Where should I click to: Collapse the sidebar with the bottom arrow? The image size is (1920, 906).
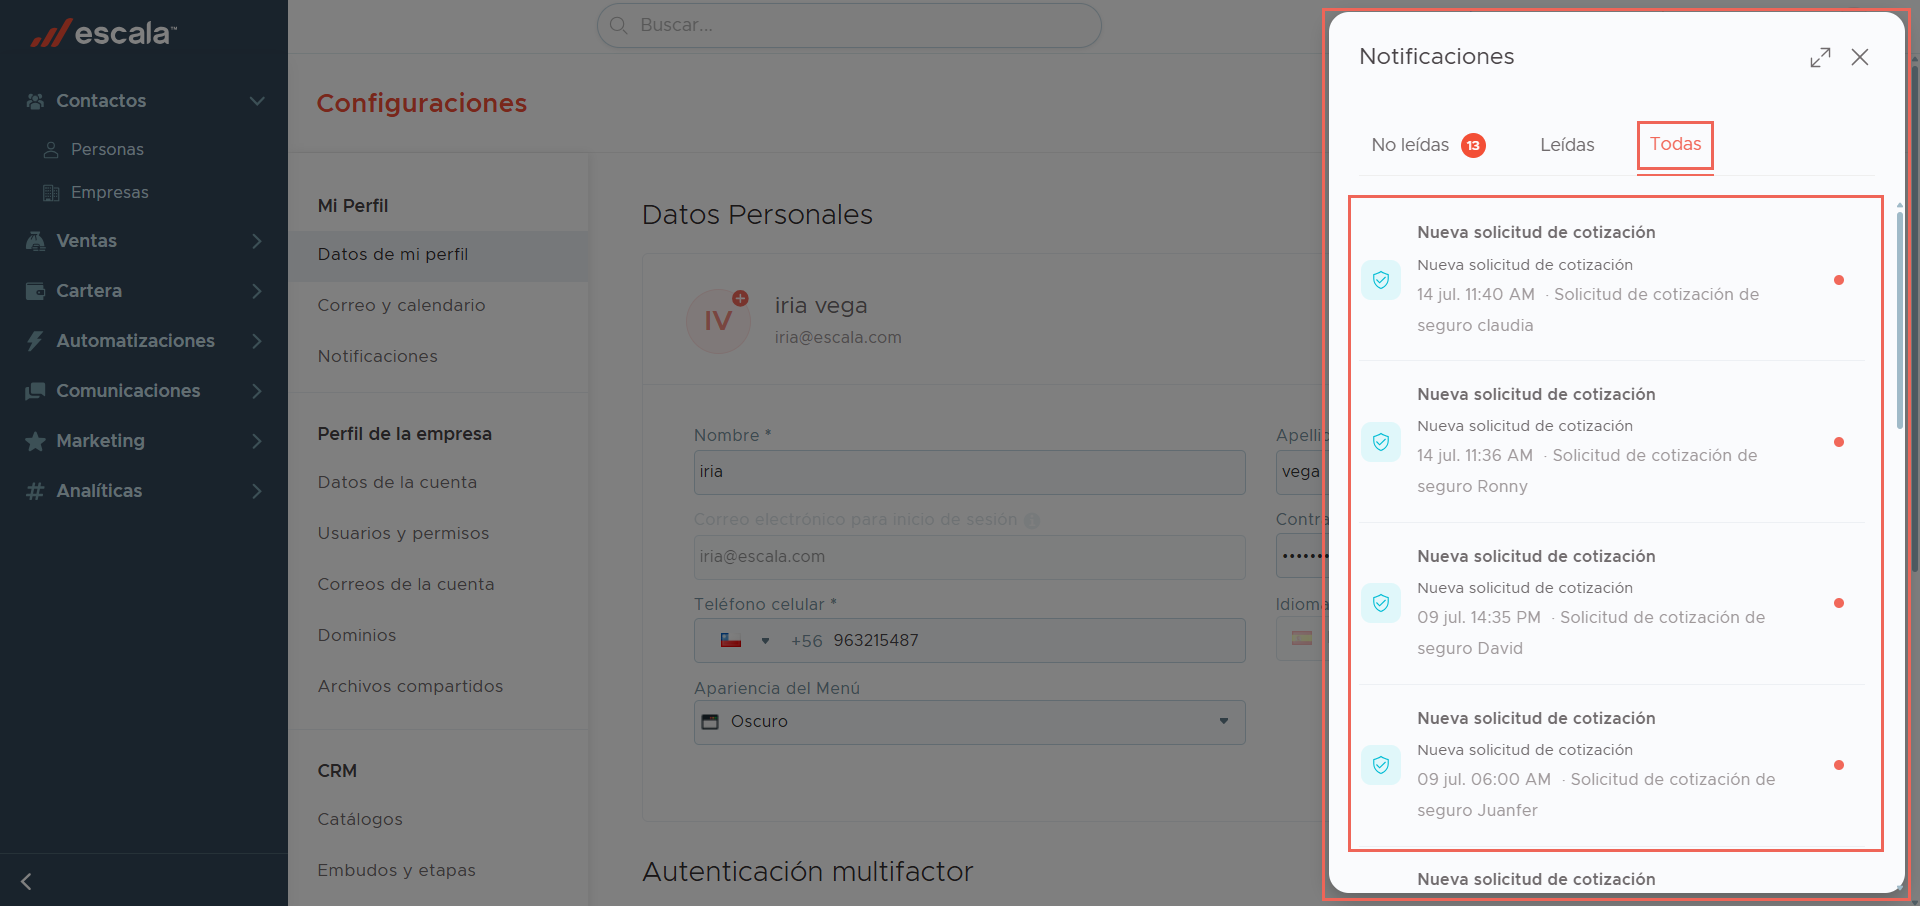click(27, 881)
